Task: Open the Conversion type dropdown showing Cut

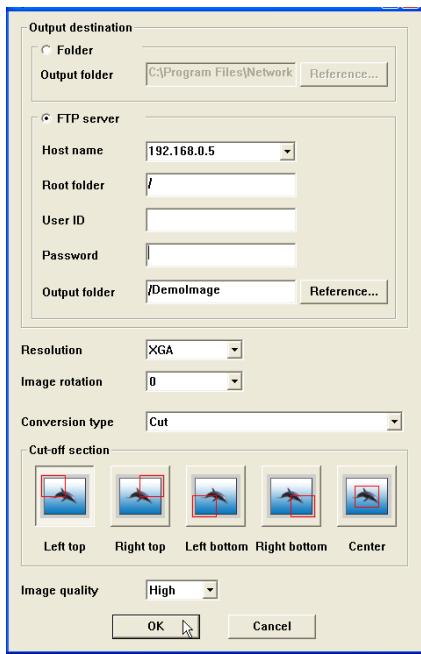Action: 394,422
